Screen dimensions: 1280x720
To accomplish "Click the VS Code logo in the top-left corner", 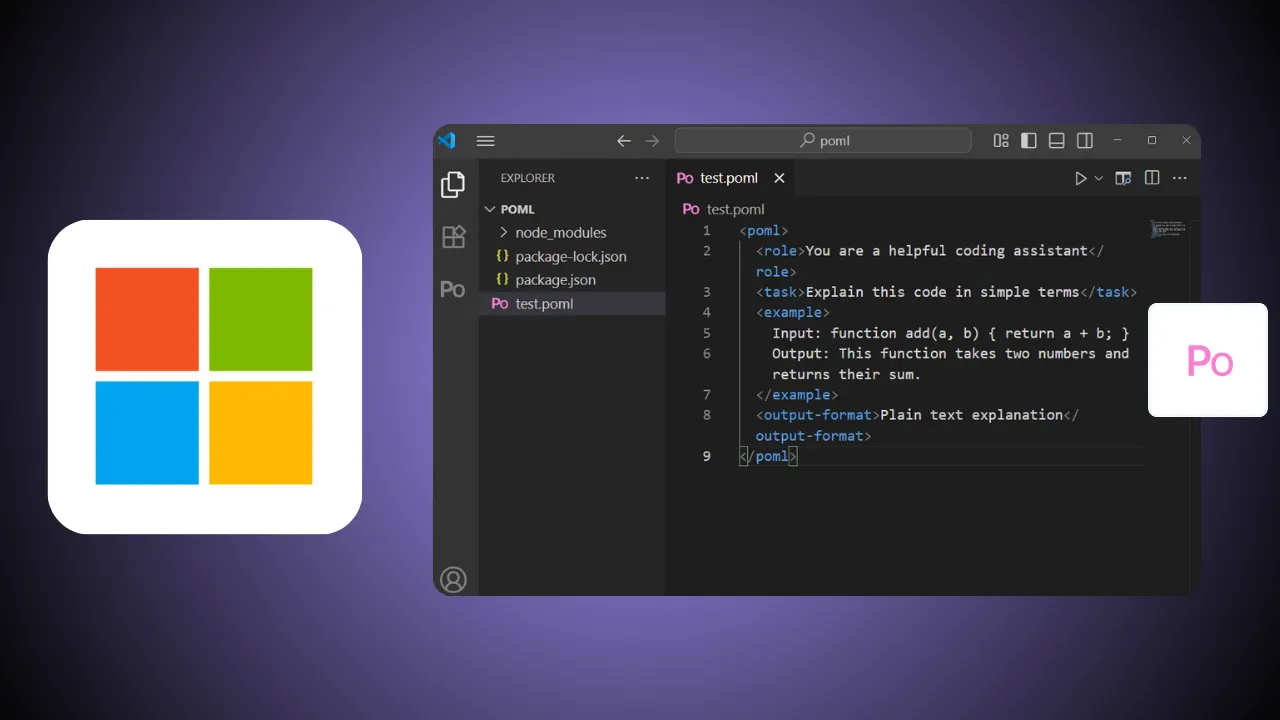I will (x=447, y=141).
